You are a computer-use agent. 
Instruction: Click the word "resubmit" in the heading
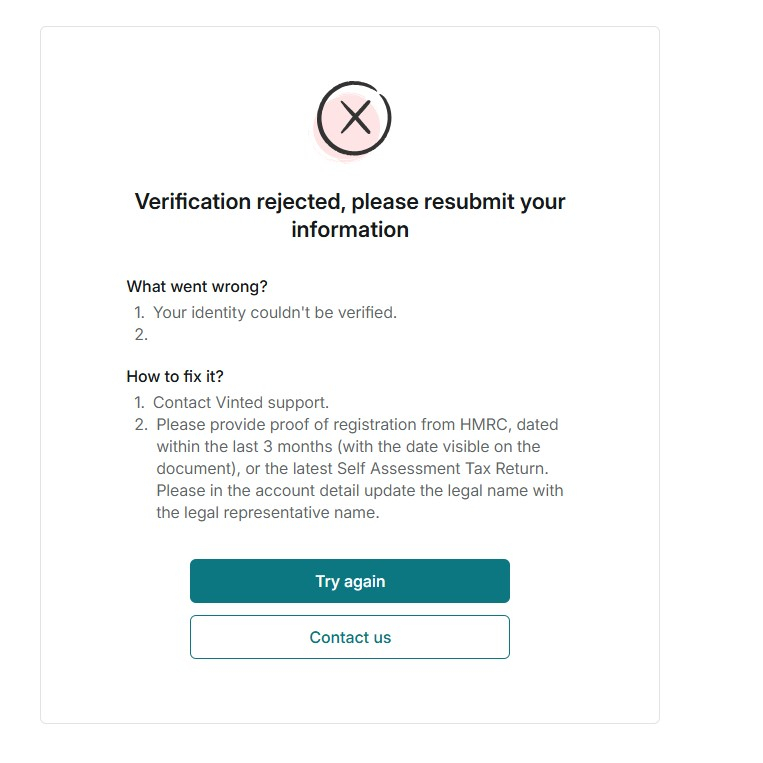(469, 202)
